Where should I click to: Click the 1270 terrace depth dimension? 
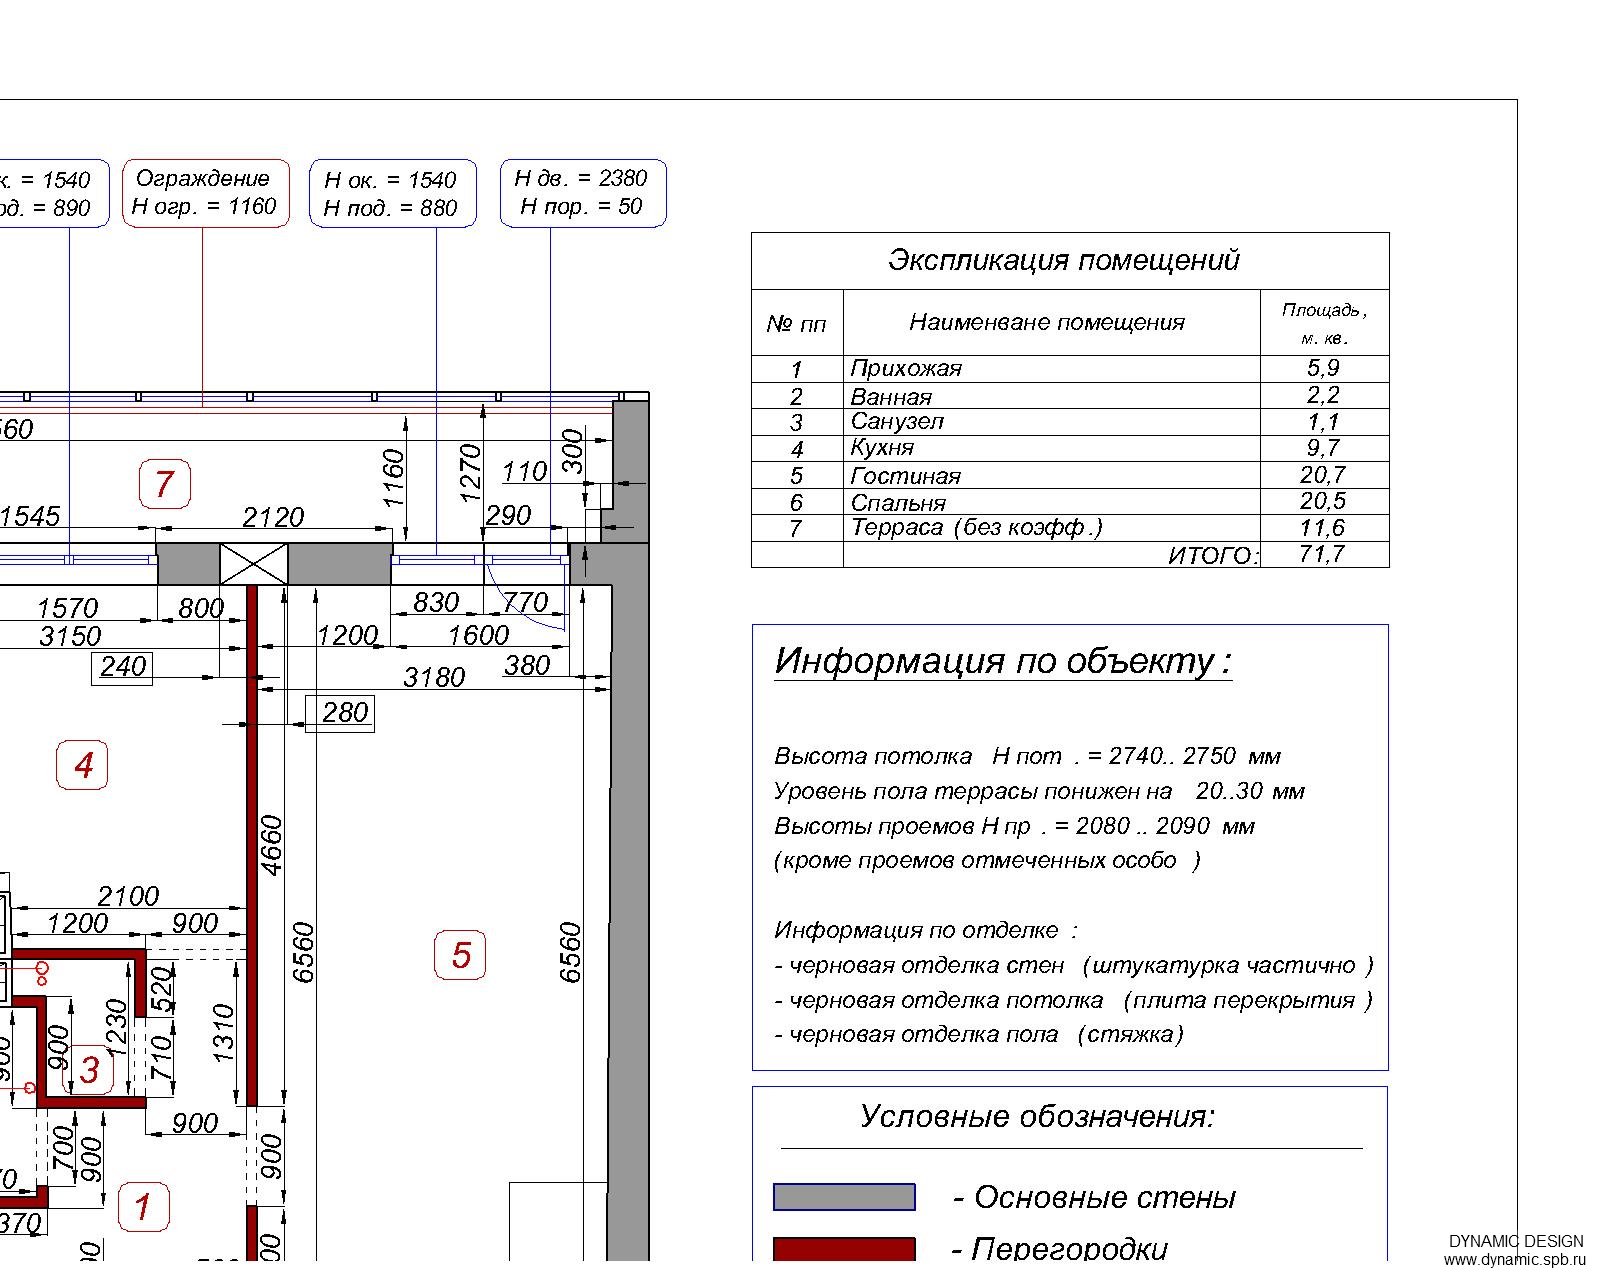(470, 473)
